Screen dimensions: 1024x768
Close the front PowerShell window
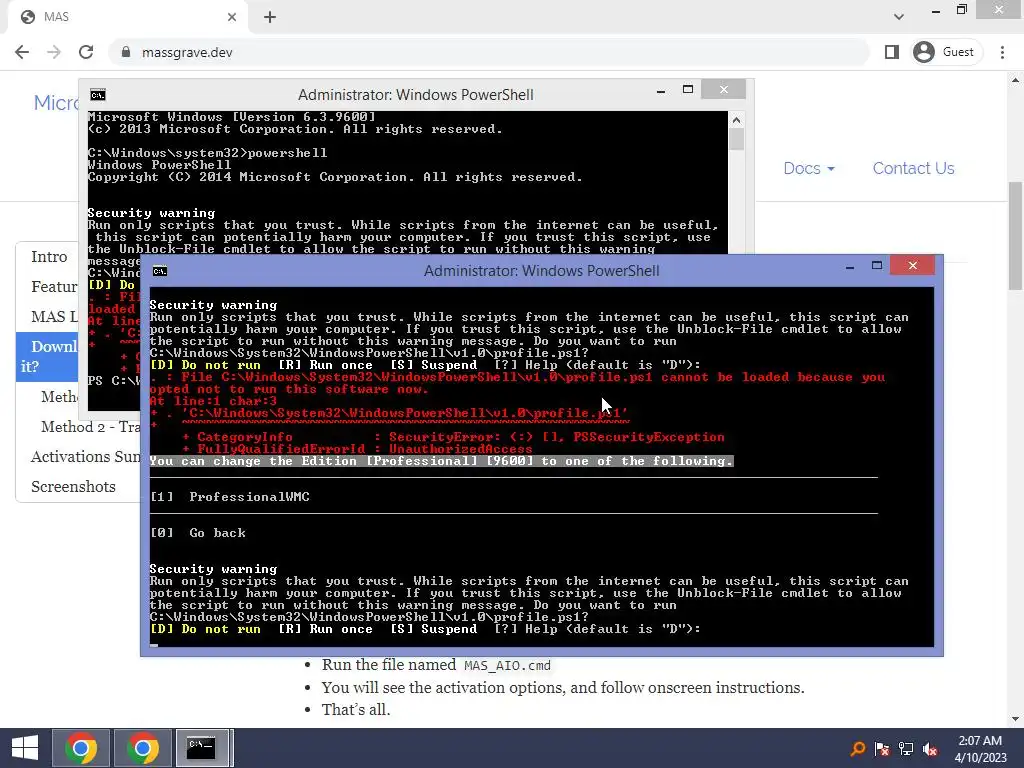[913, 265]
